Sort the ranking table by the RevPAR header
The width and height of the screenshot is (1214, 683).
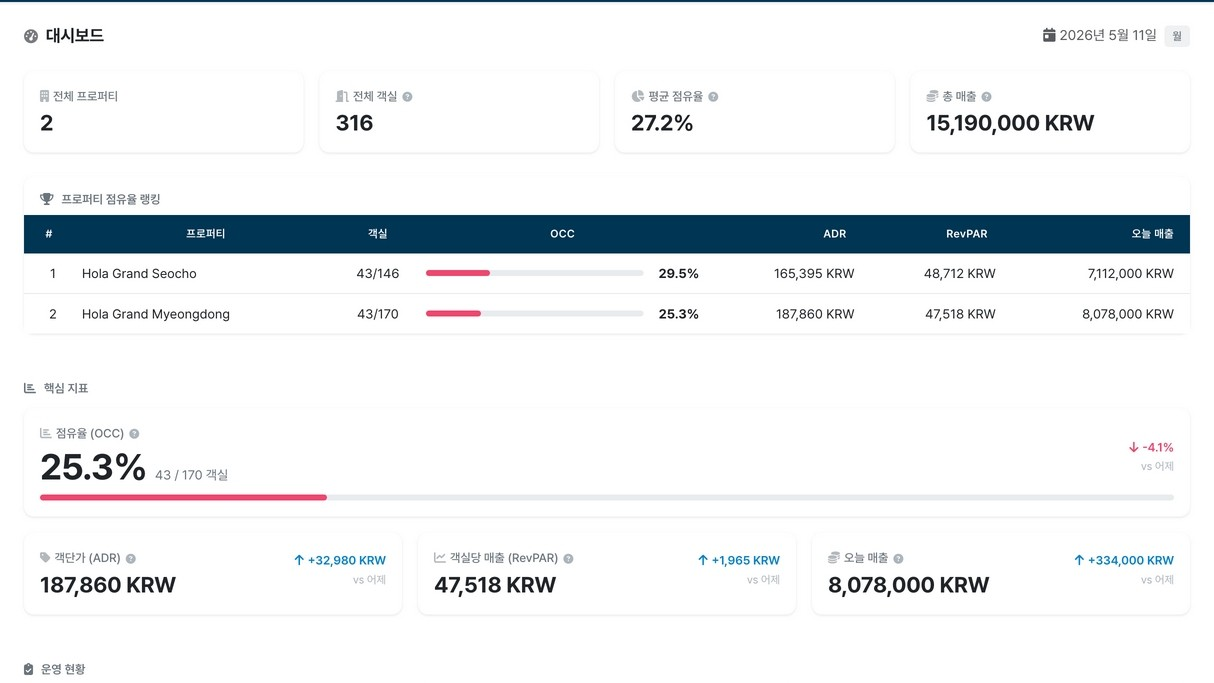966,234
